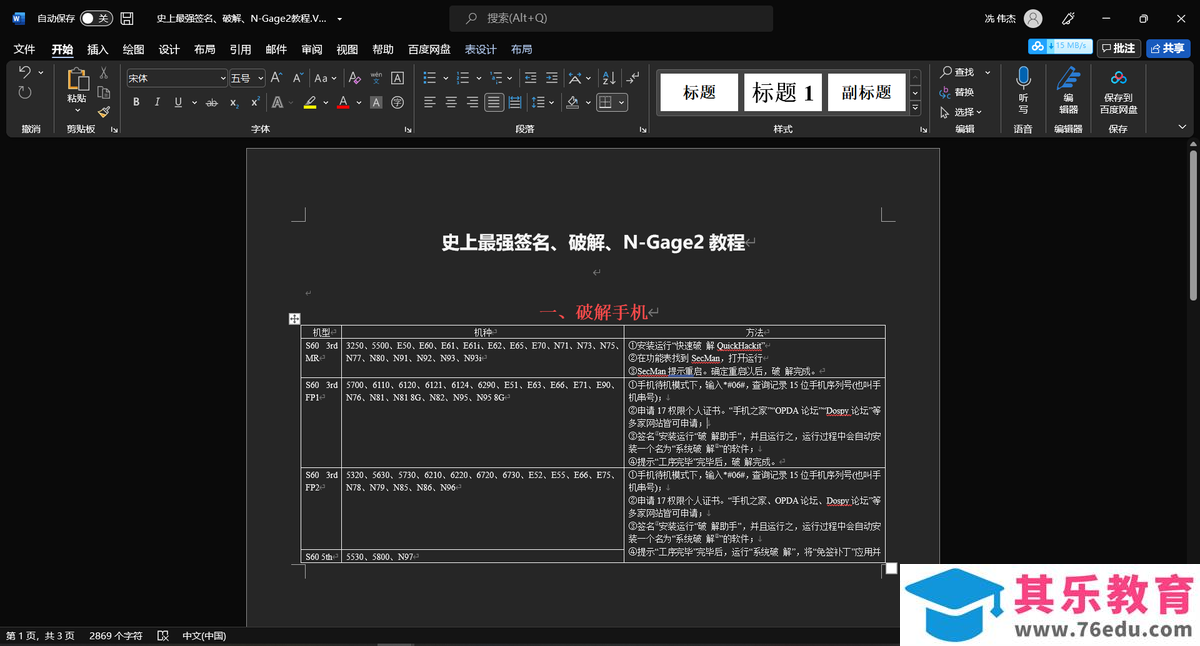Click the Undo arrow icon
1200x646 pixels.
click(25, 73)
